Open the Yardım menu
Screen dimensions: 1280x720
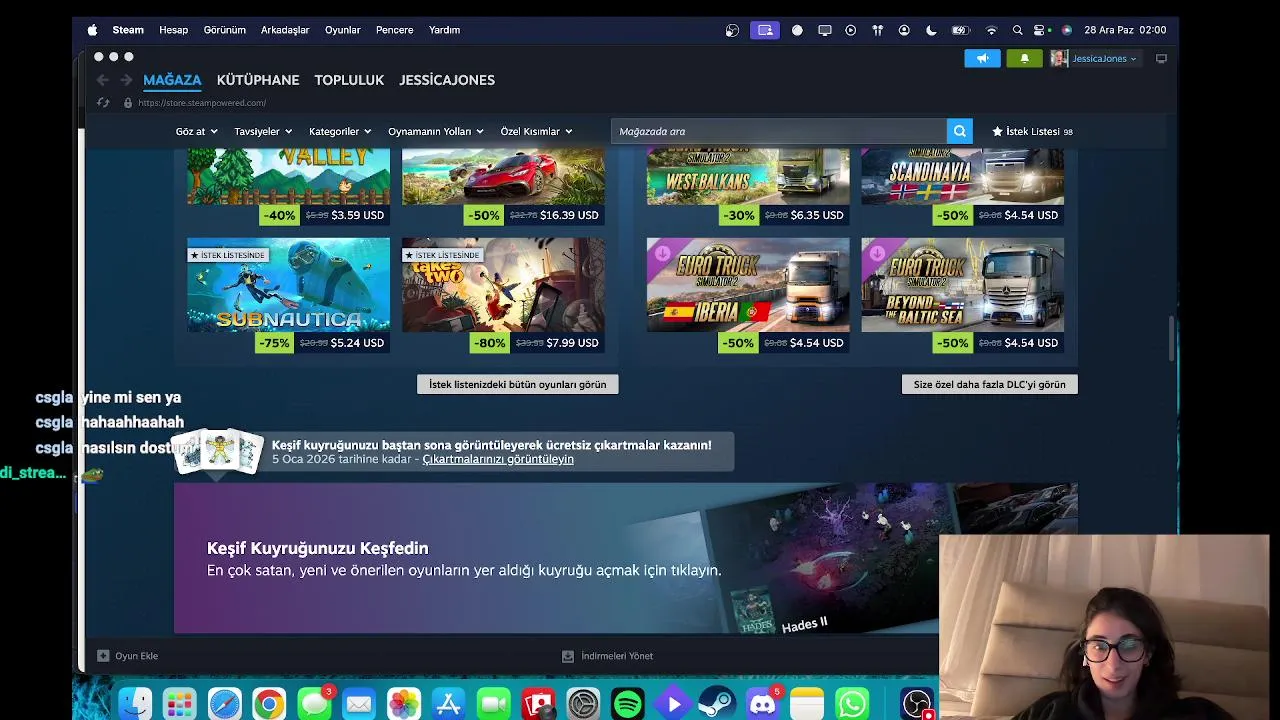[445, 30]
